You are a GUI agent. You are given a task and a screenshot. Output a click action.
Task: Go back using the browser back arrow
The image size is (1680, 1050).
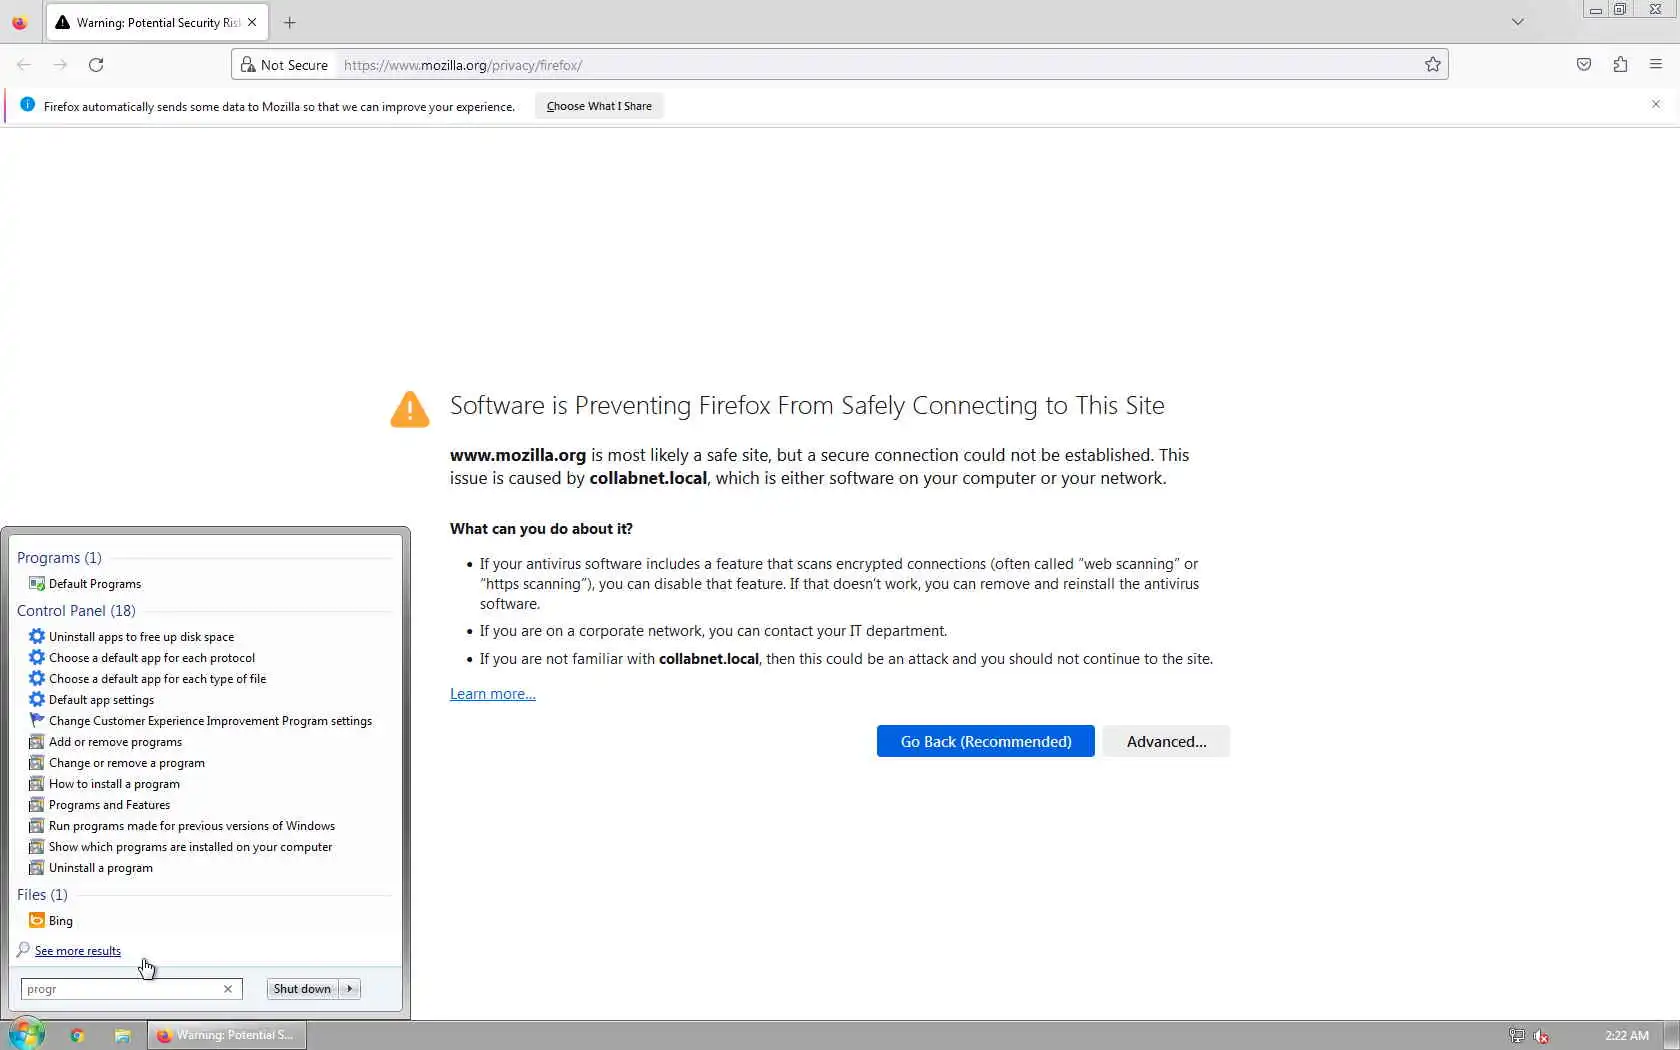pyautogui.click(x=24, y=65)
